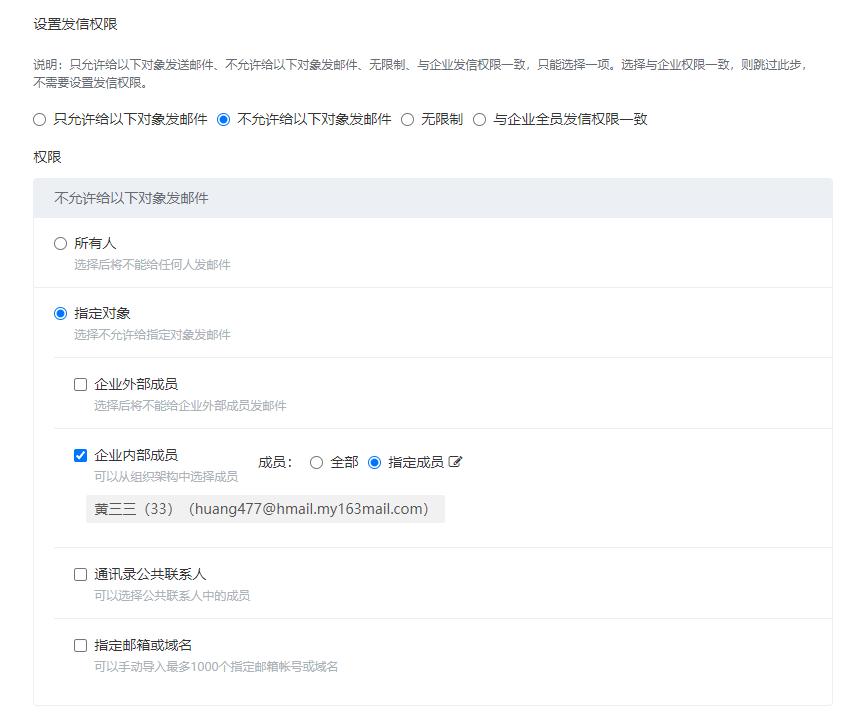Screen dimensions: 866x714
Task: Click the member tag 黄三三（33）
Action: pyautogui.click(x=135, y=508)
